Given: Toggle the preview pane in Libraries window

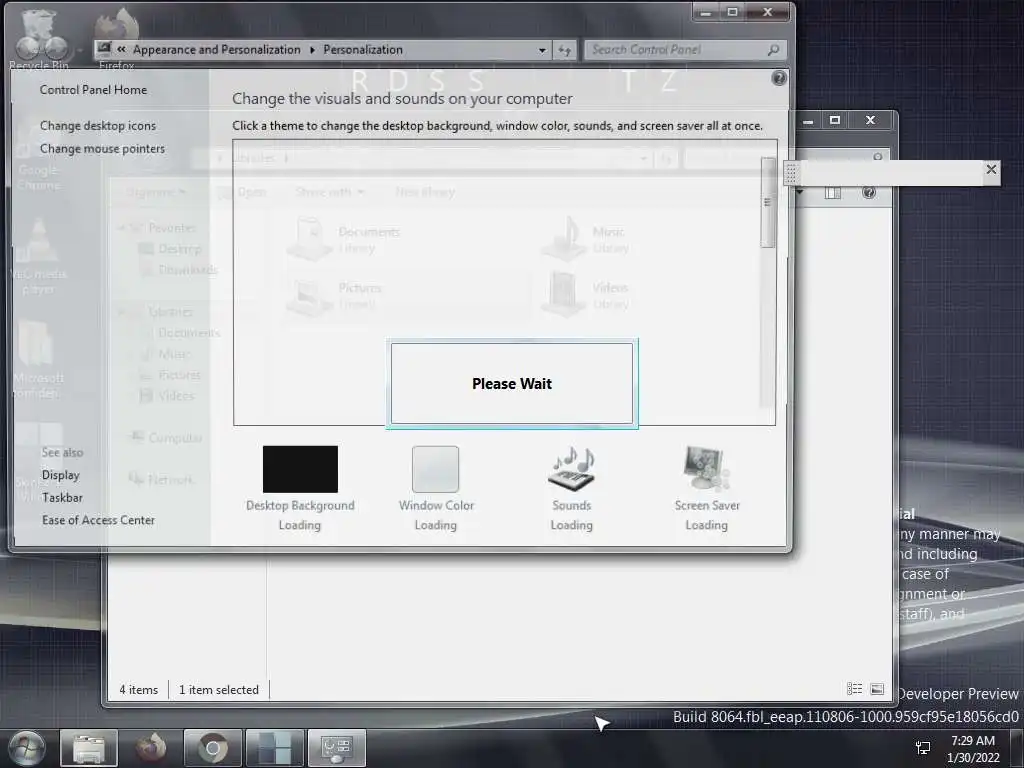Looking at the screenshot, I should click(833, 193).
